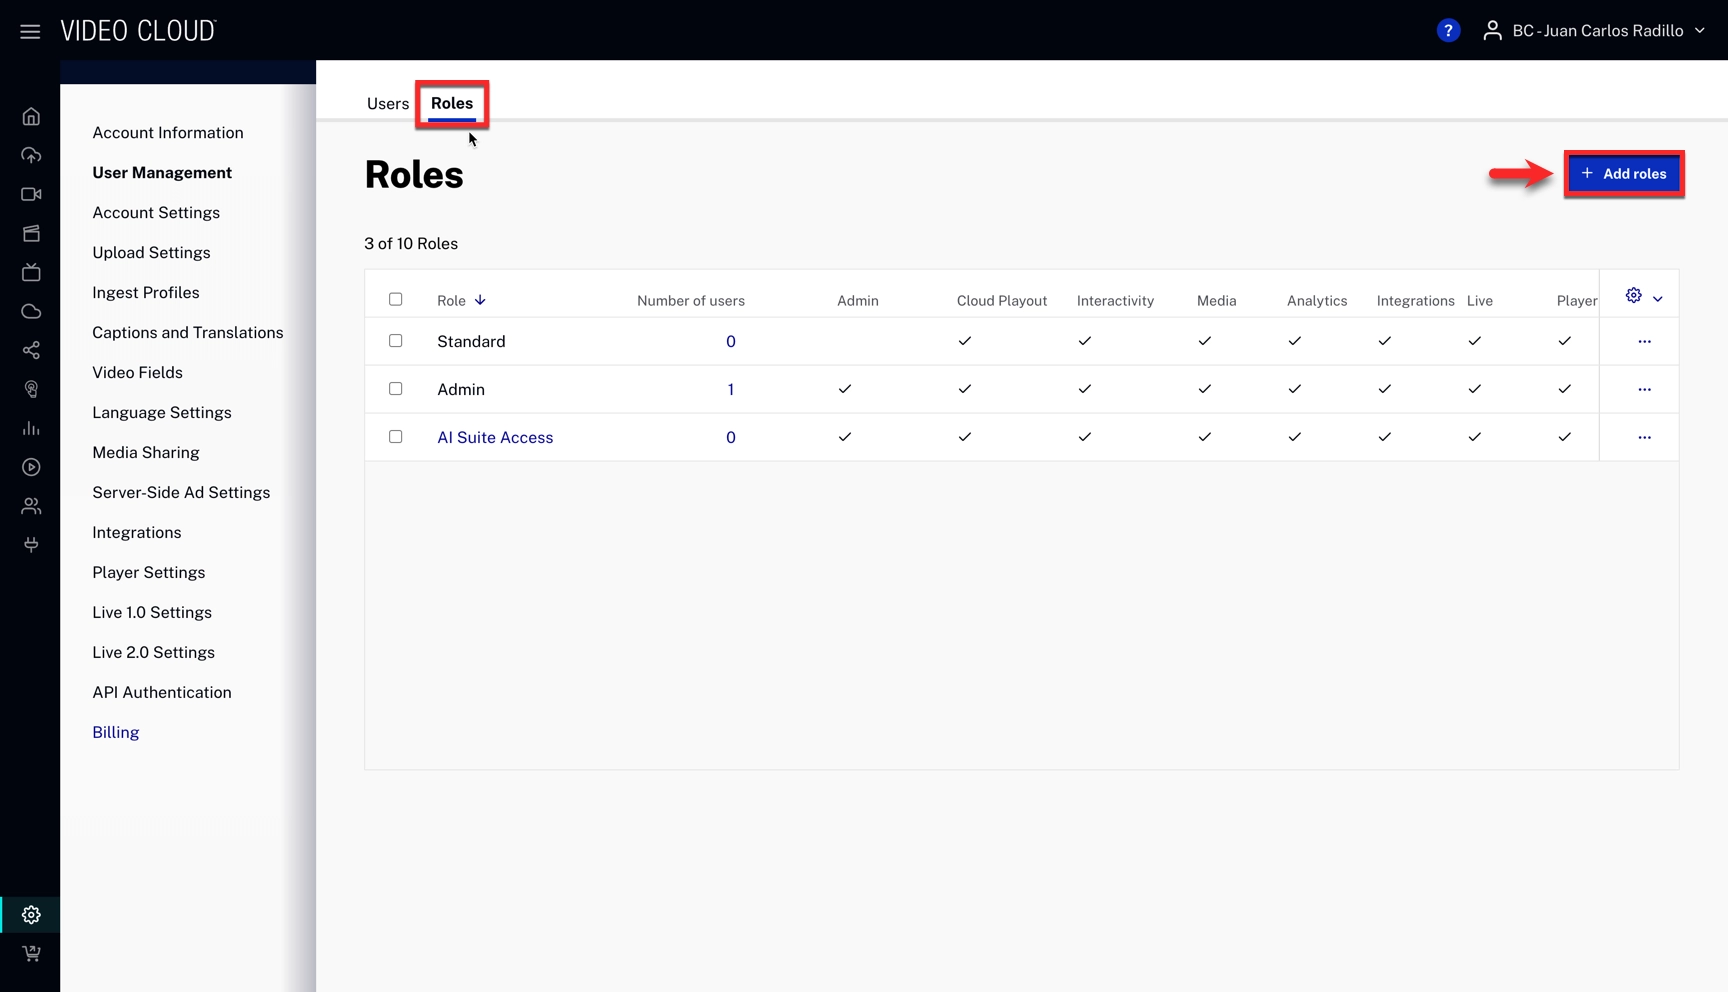The width and height of the screenshot is (1728, 992).
Task: Open Account Settings in the side menu
Action: pos(156,213)
